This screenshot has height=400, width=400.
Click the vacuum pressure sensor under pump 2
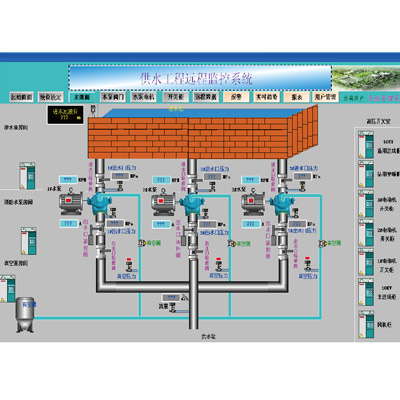[219, 265]
